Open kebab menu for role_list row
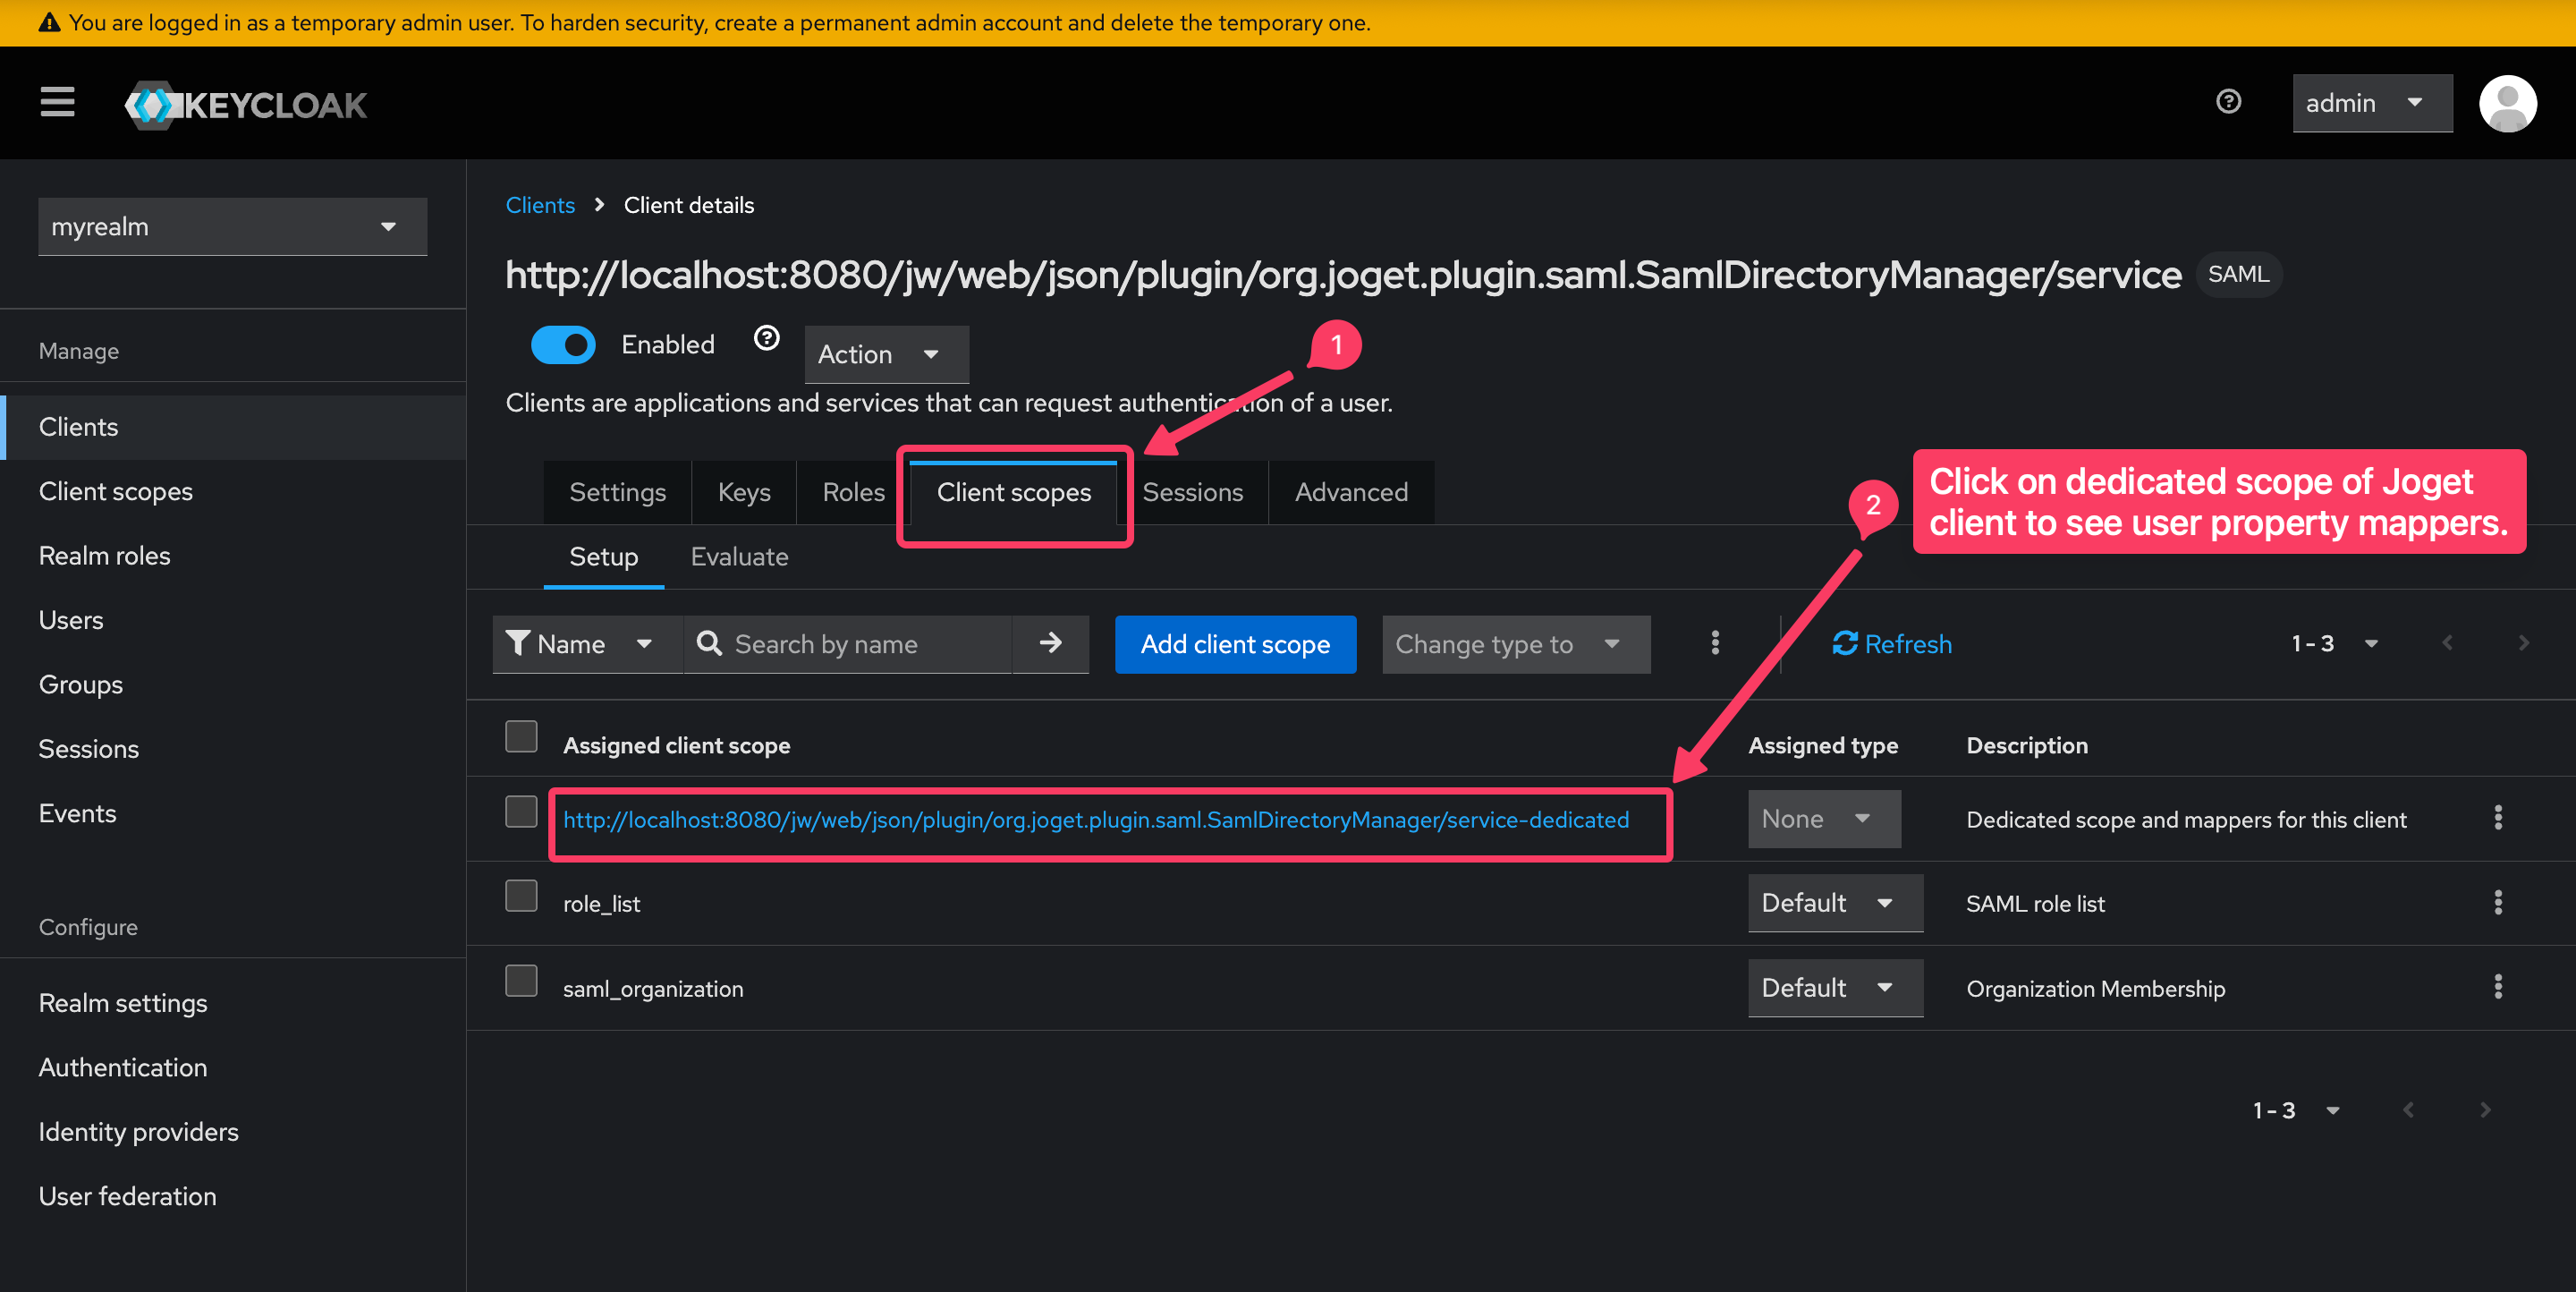Image resolution: width=2576 pixels, height=1292 pixels. [x=2498, y=903]
